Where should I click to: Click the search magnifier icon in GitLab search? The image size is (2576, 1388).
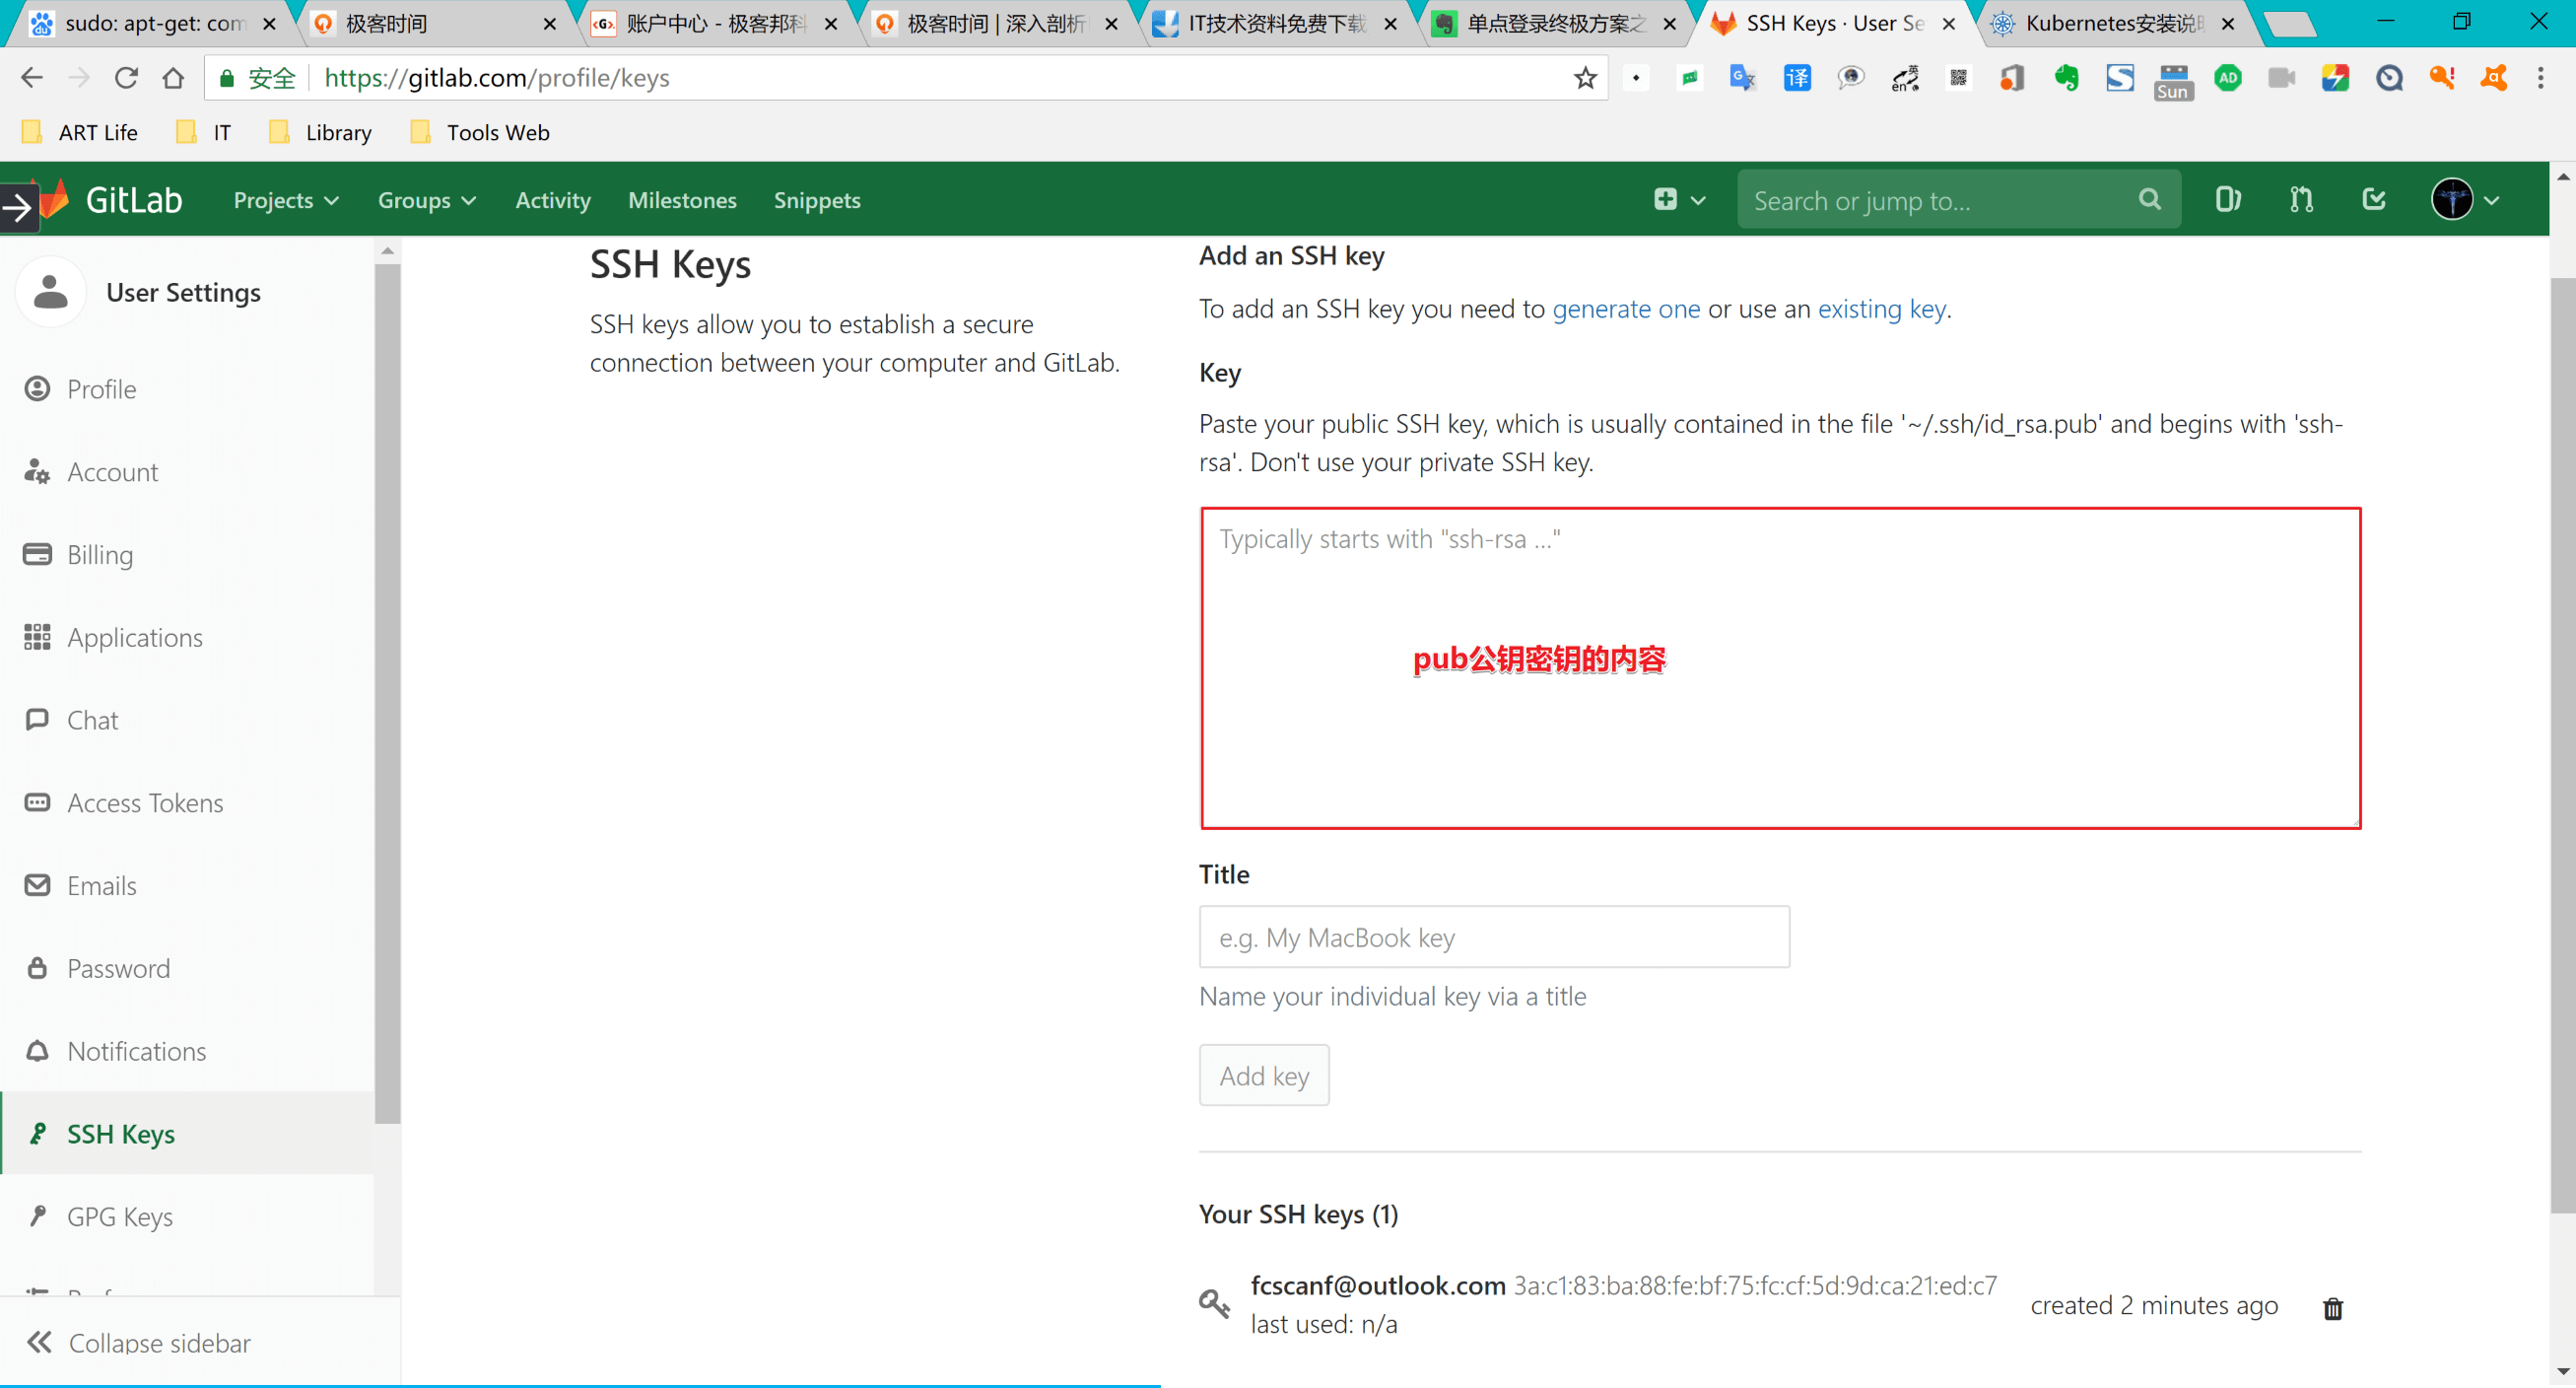click(2149, 200)
